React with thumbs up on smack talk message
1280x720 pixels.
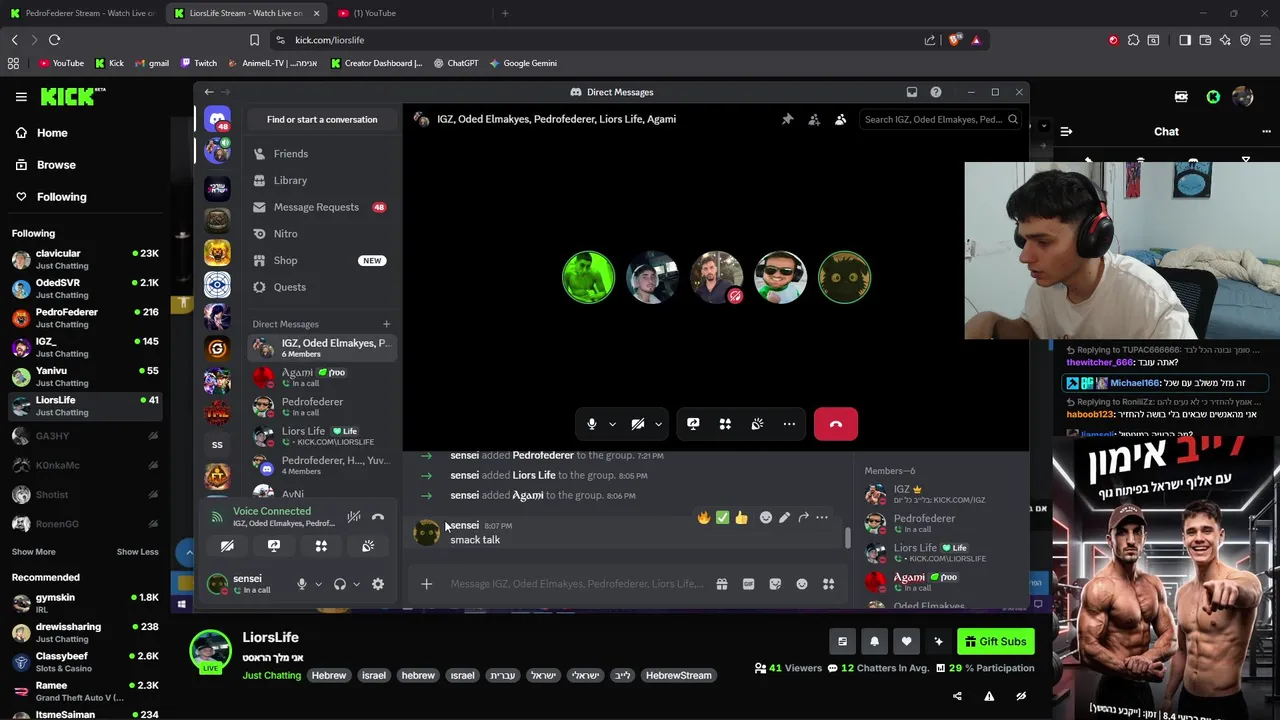[741, 517]
